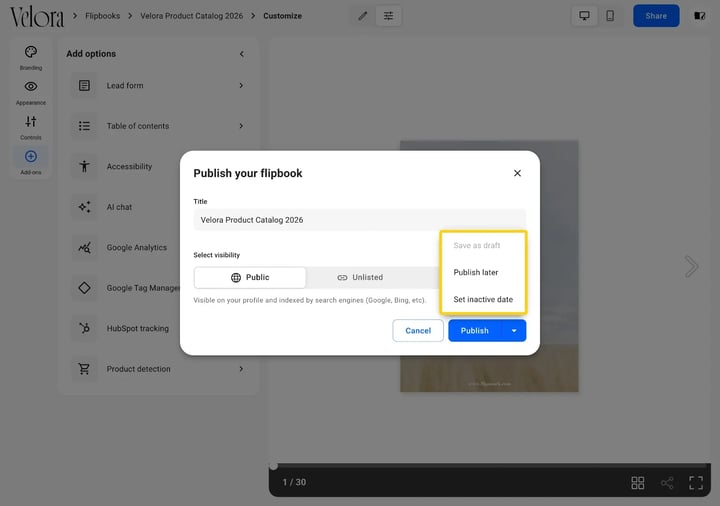Enter fullscreen mode in viewer
This screenshot has height=506, width=720.
696,483
